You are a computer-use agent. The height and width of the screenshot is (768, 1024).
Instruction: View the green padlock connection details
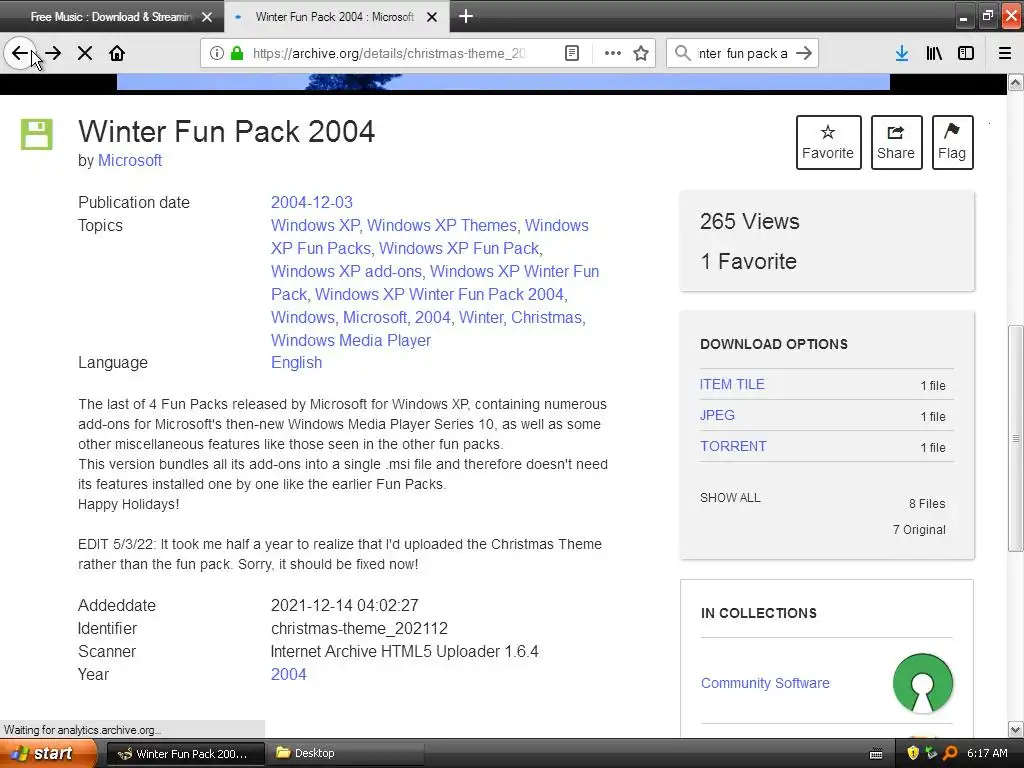coord(237,53)
